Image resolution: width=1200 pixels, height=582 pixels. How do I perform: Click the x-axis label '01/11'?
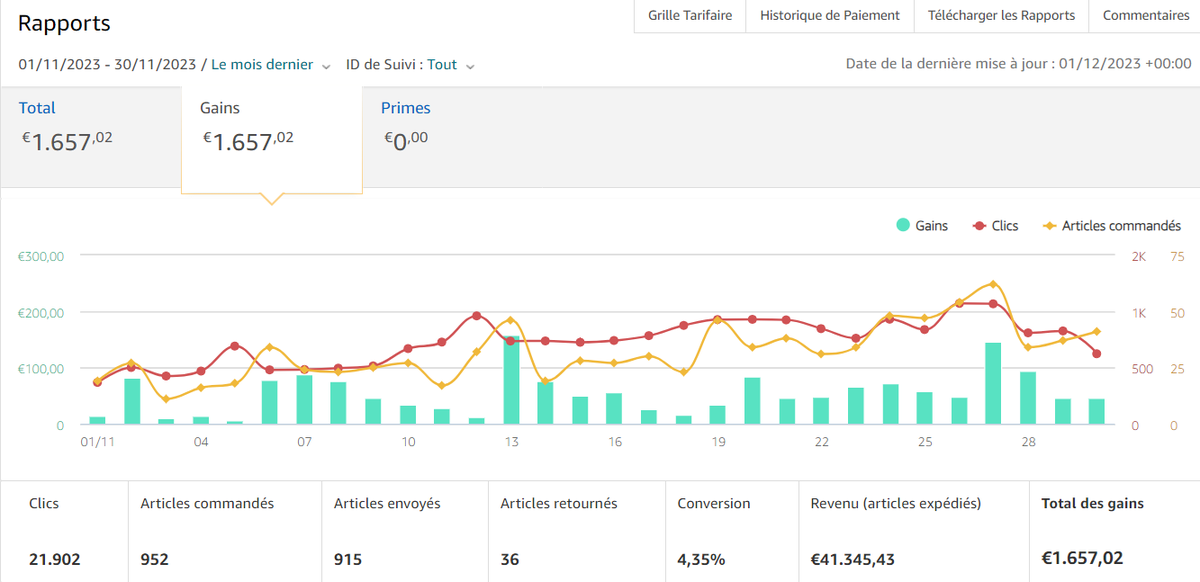coord(97,442)
